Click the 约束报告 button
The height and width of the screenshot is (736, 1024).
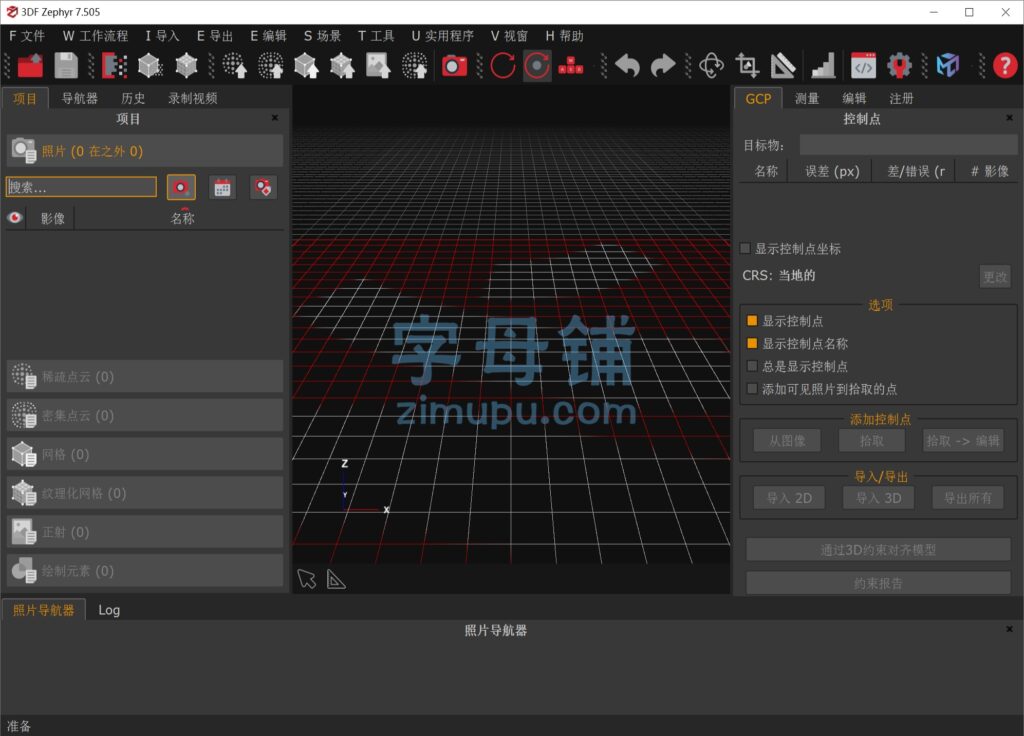point(878,583)
